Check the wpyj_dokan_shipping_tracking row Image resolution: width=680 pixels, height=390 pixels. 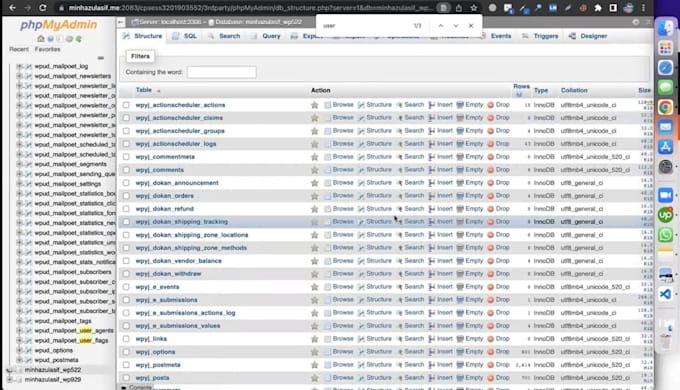pos(126,222)
